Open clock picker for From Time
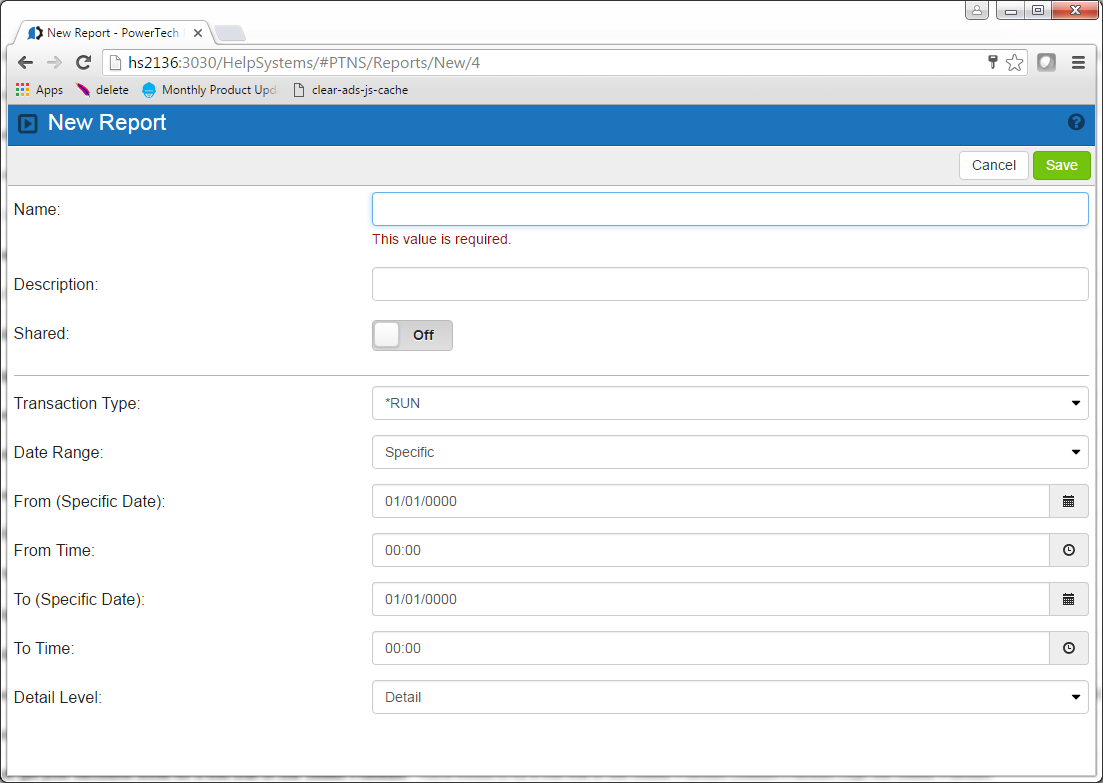Image resolution: width=1103 pixels, height=783 pixels. 1068,550
